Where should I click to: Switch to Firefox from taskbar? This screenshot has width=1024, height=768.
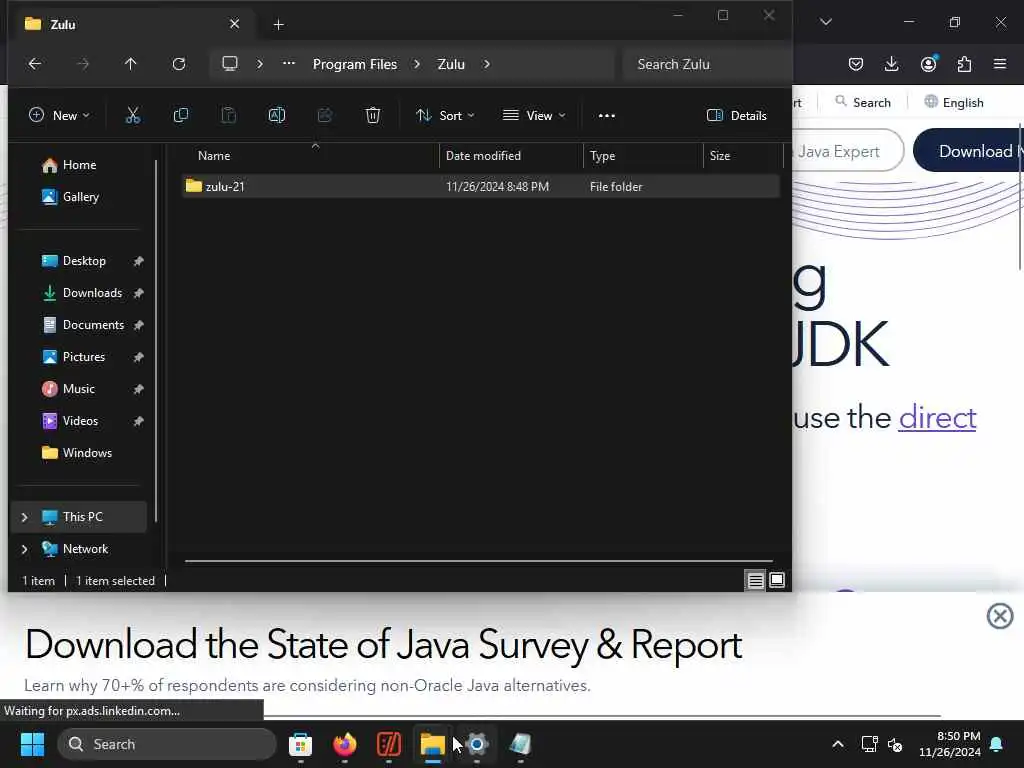click(x=345, y=744)
